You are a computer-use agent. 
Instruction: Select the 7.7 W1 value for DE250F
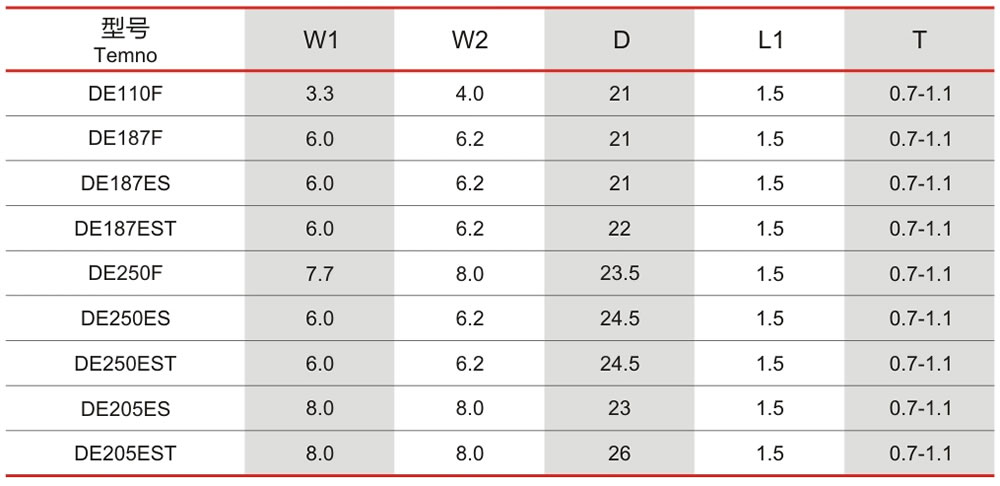point(320,274)
